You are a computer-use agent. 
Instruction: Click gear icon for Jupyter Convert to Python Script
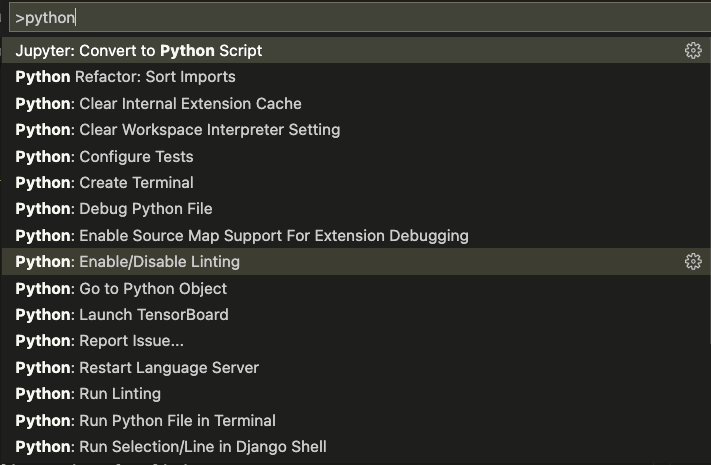tap(693, 50)
